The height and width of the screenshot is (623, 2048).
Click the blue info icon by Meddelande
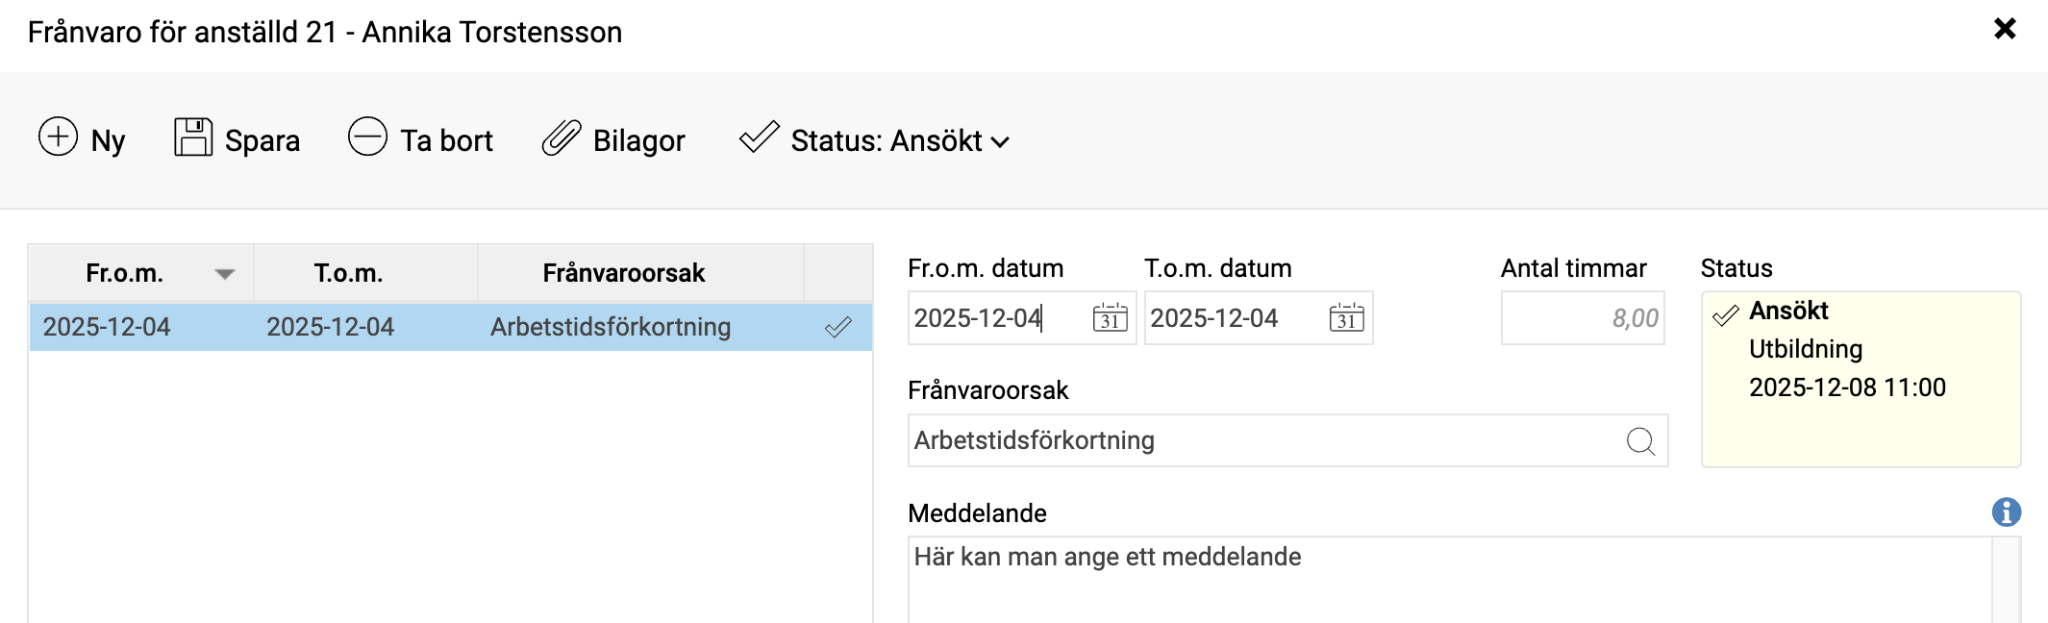2006,512
